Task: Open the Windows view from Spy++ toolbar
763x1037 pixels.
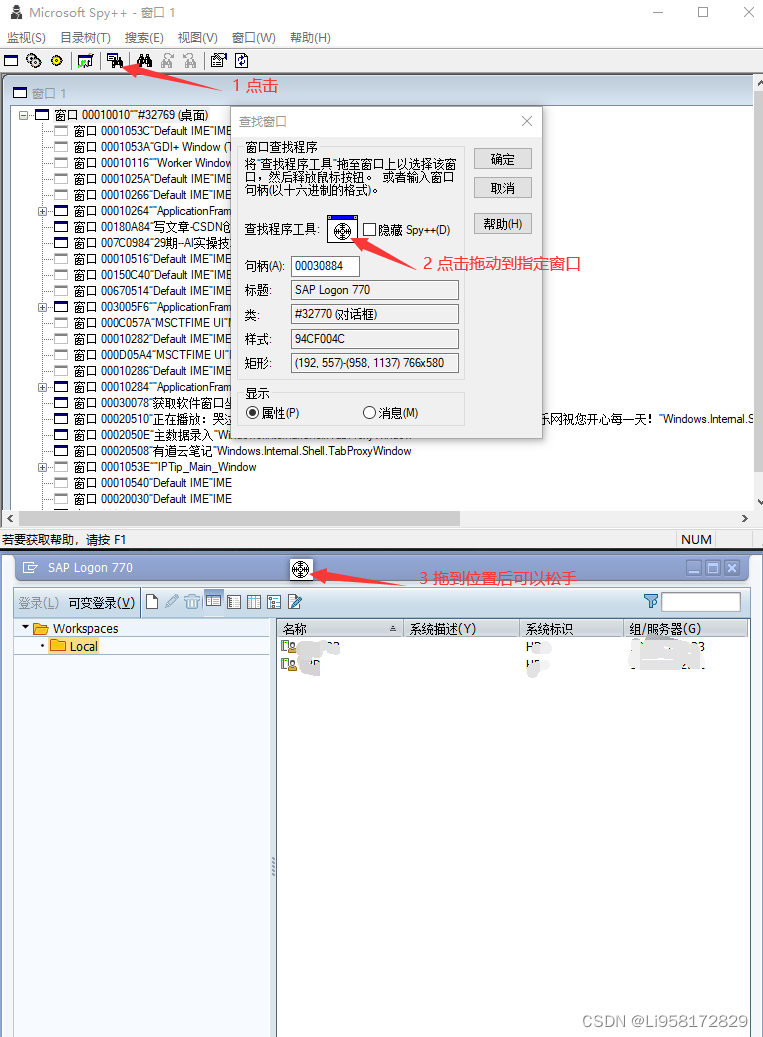Action: pyautogui.click(x=11, y=61)
